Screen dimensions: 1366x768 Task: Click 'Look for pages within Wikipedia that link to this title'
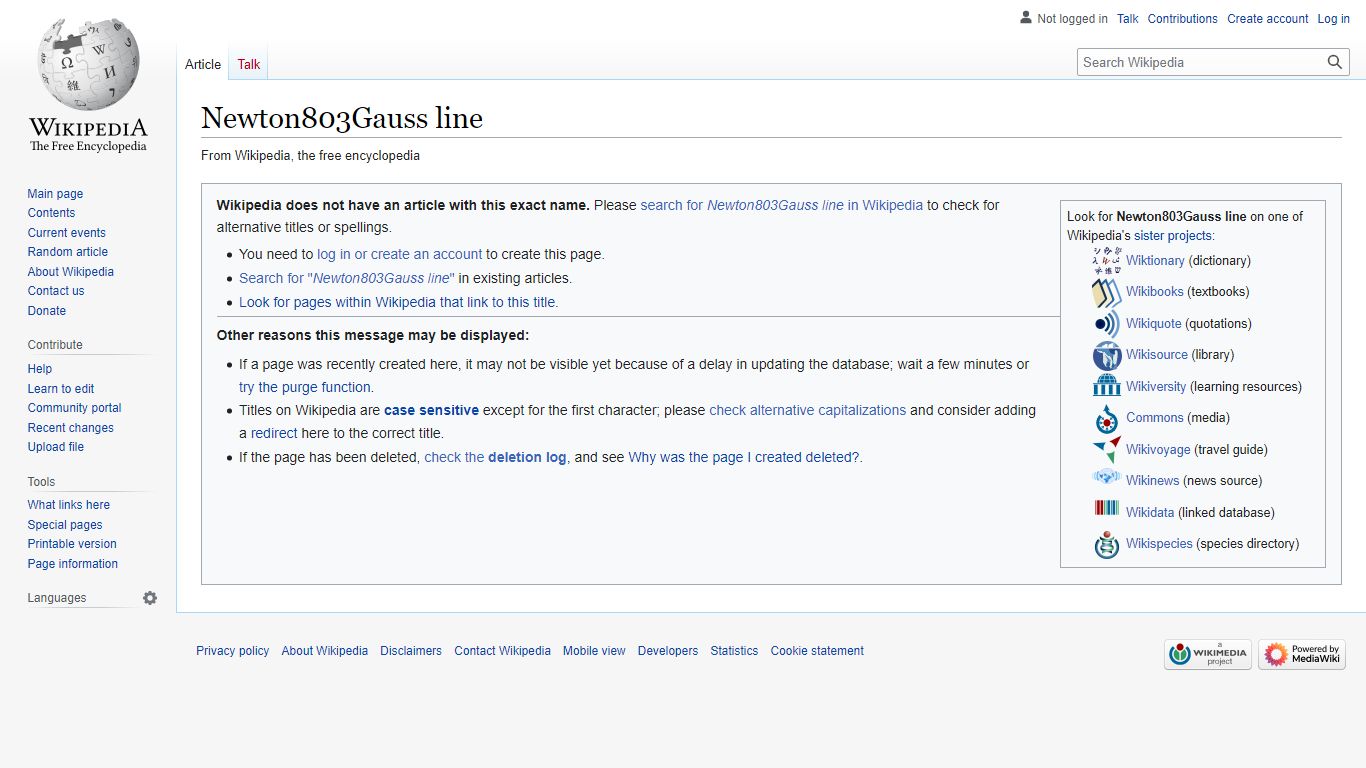click(x=399, y=302)
